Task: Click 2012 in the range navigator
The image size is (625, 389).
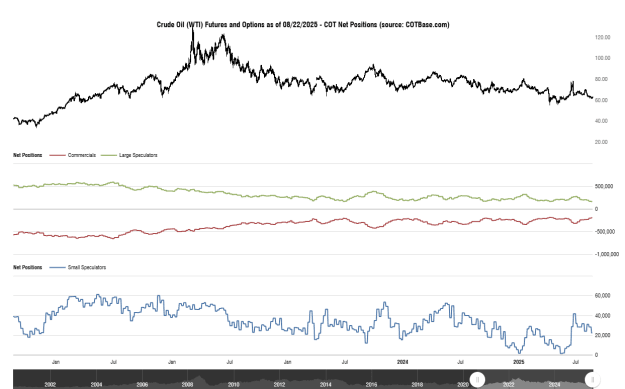Action: [x=279, y=385]
